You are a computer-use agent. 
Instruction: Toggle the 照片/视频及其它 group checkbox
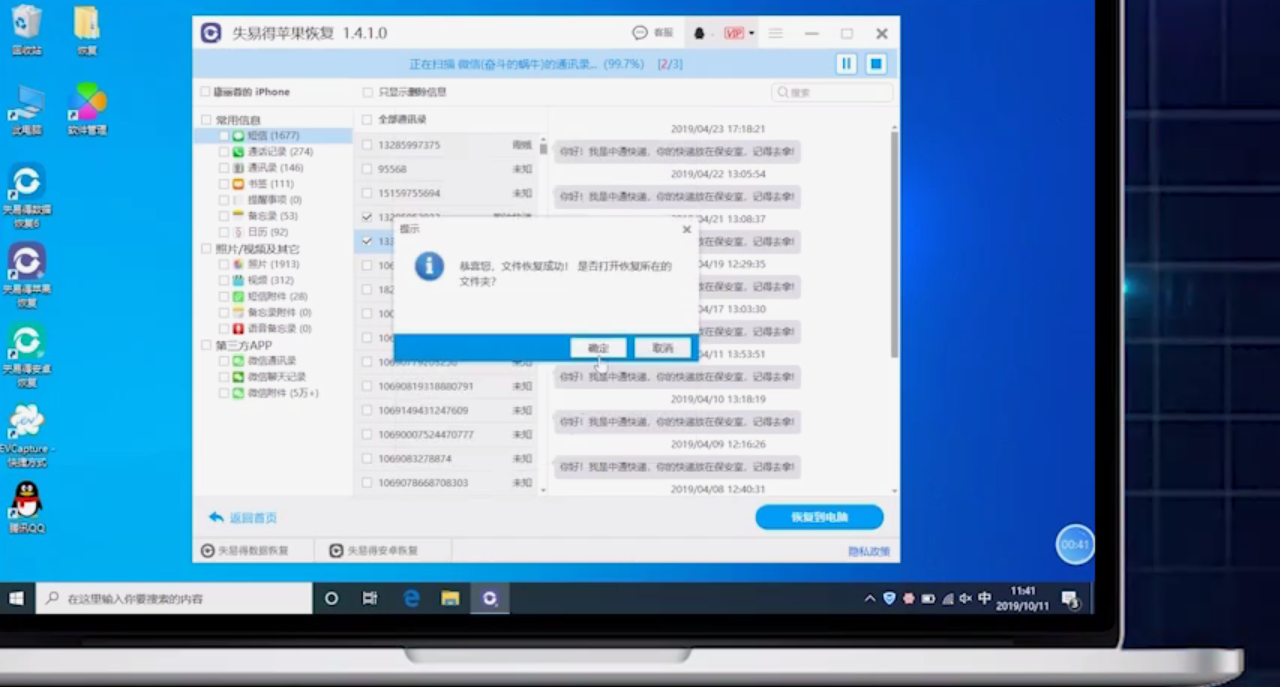206,249
